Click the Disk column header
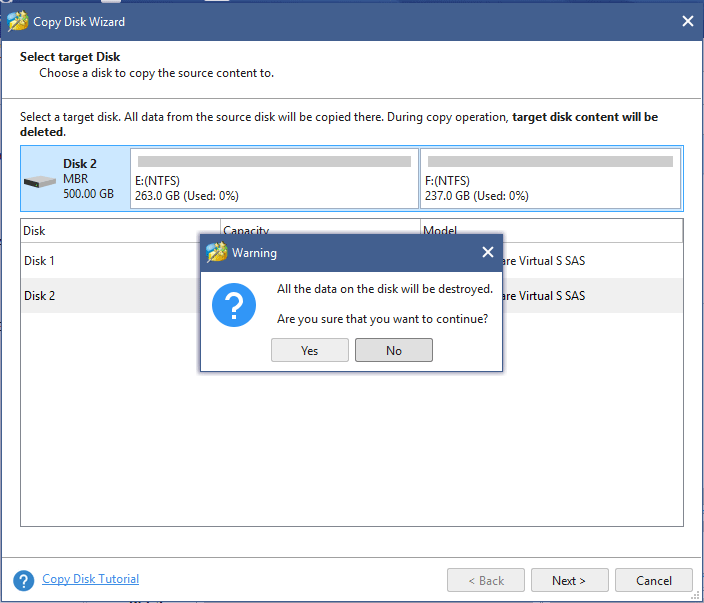The image size is (704, 603). point(120,231)
